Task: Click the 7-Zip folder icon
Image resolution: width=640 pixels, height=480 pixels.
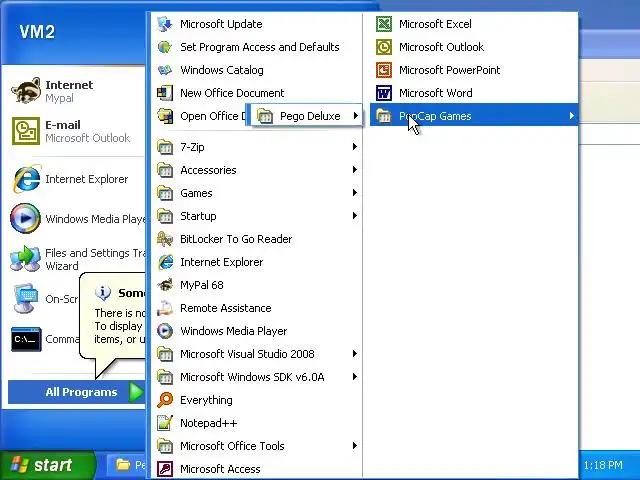Action: tap(165, 147)
